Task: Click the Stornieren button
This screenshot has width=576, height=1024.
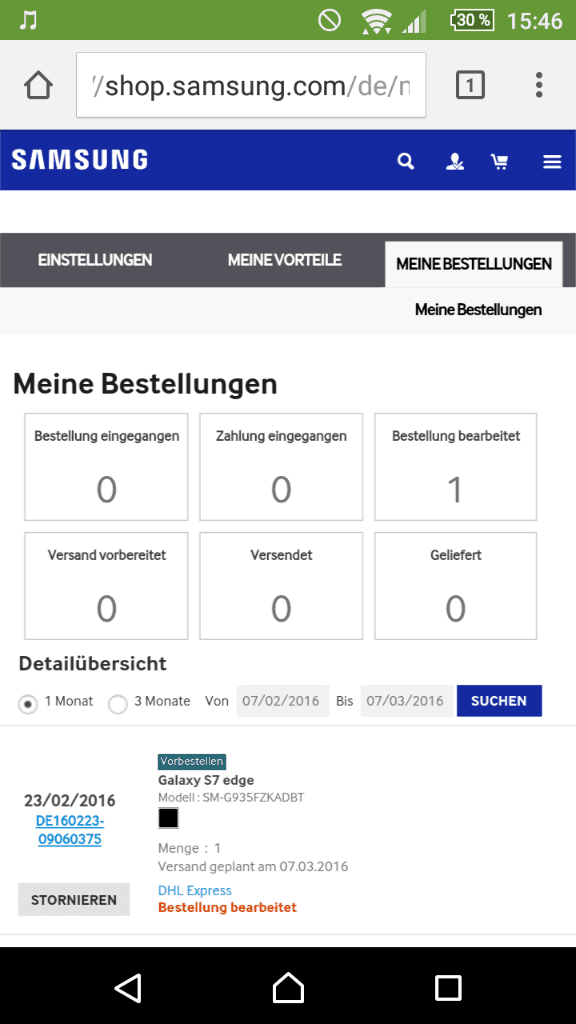Action: [74, 899]
